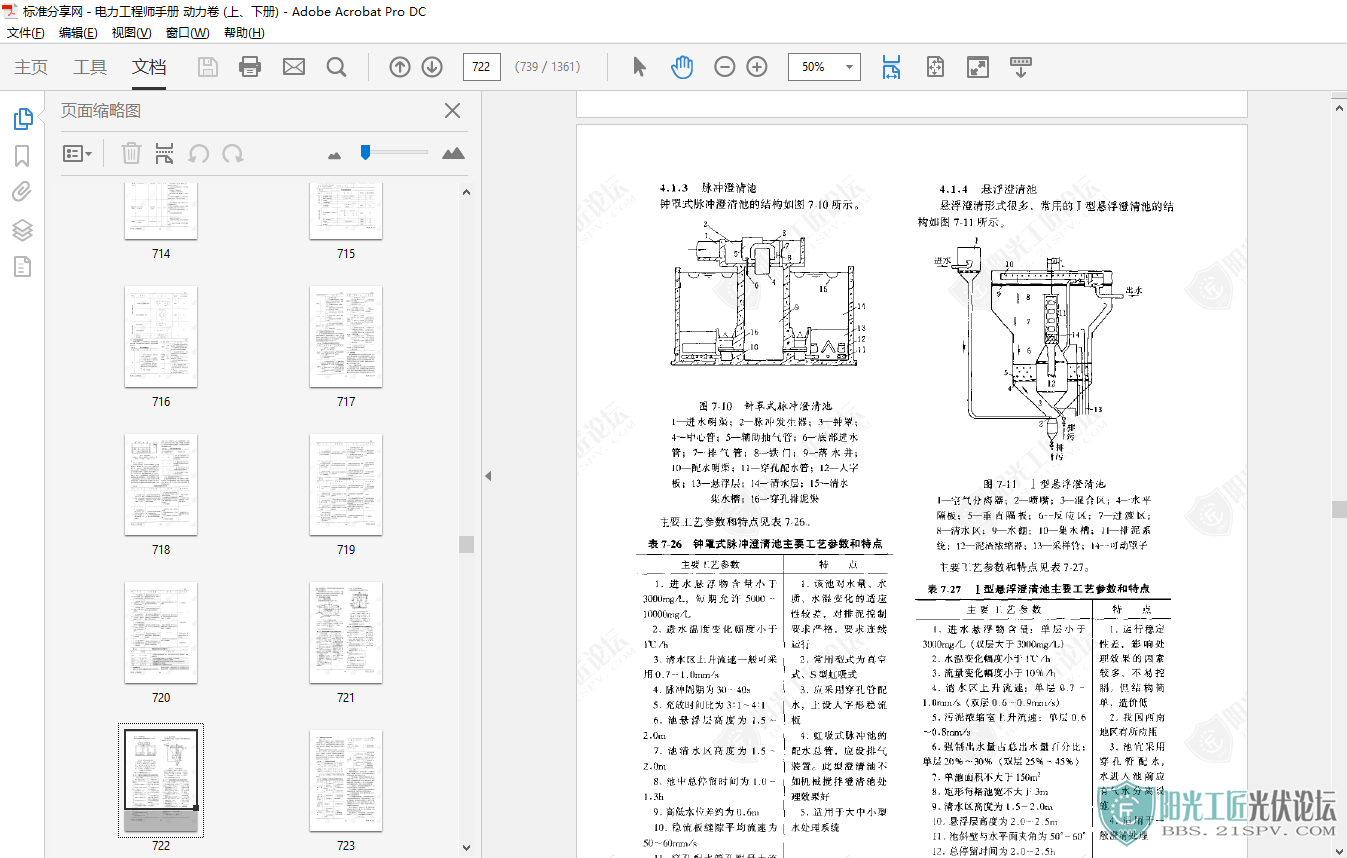Screen dimensions: 1347x858
Task: Open the 视图(V) menu
Action: point(131,33)
